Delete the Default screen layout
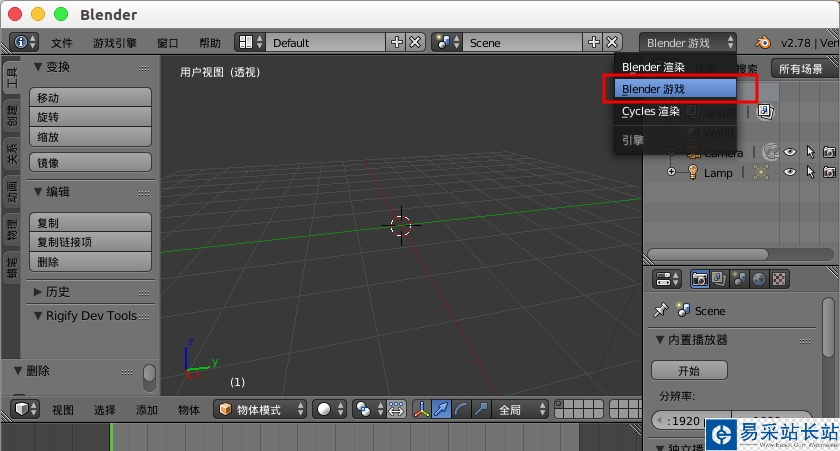 tap(415, 42)
